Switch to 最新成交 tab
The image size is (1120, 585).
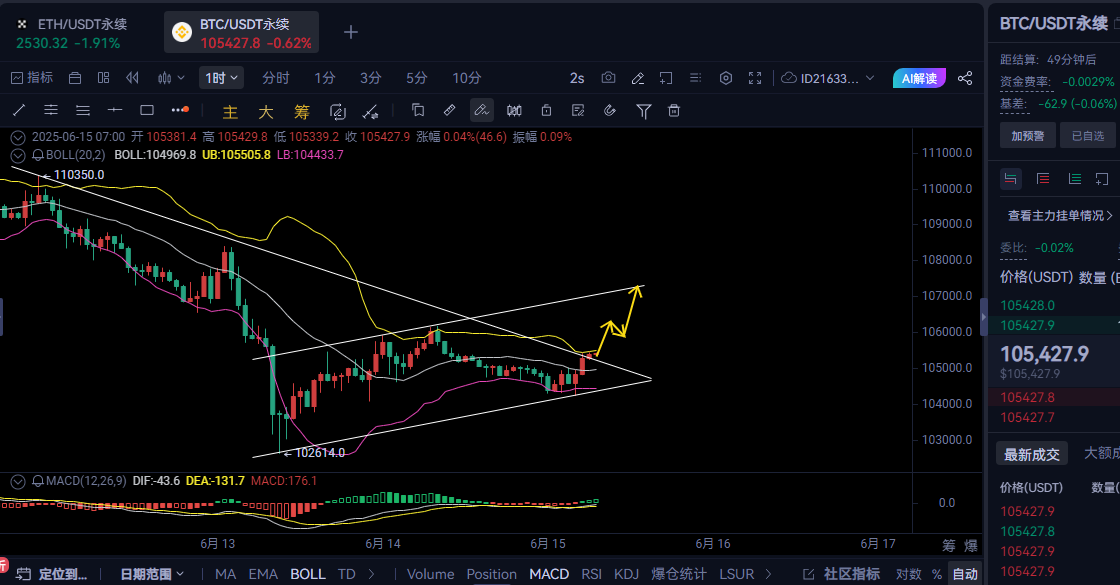click(x=1031, y=454)
